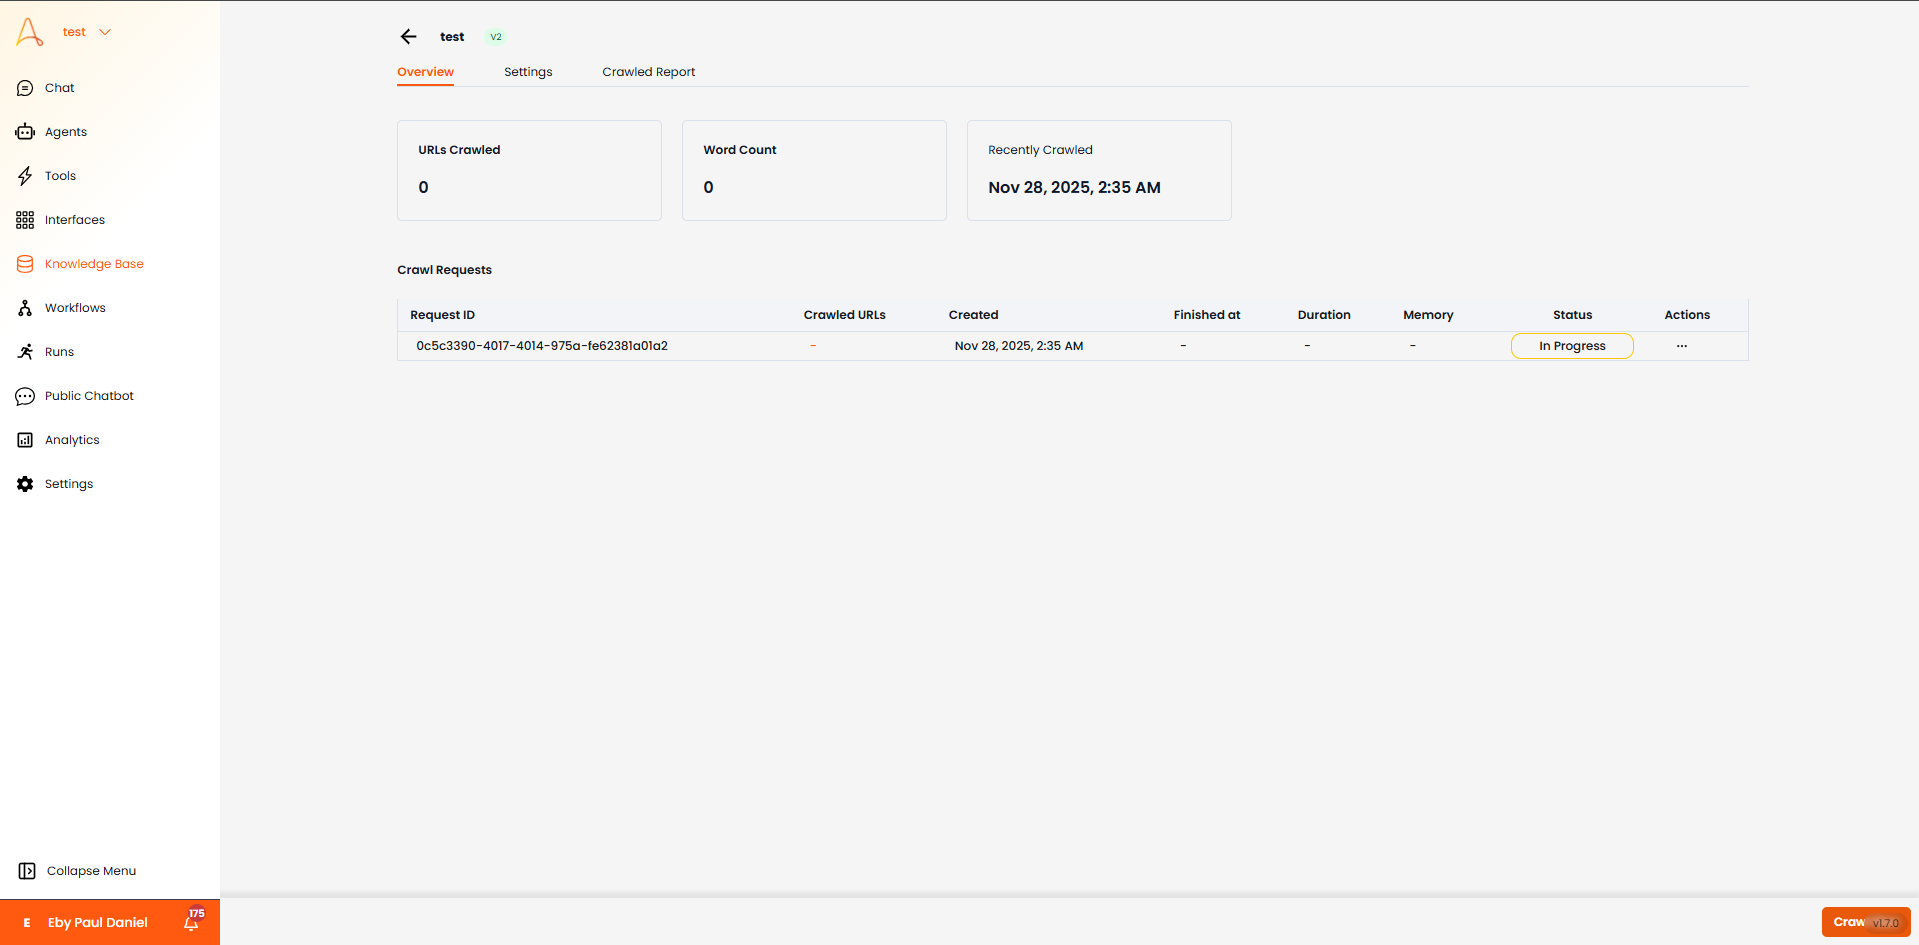Click the Agents robot icon
The width and height of the screenshot is (1919, 945).
click(x=25, y=132)
